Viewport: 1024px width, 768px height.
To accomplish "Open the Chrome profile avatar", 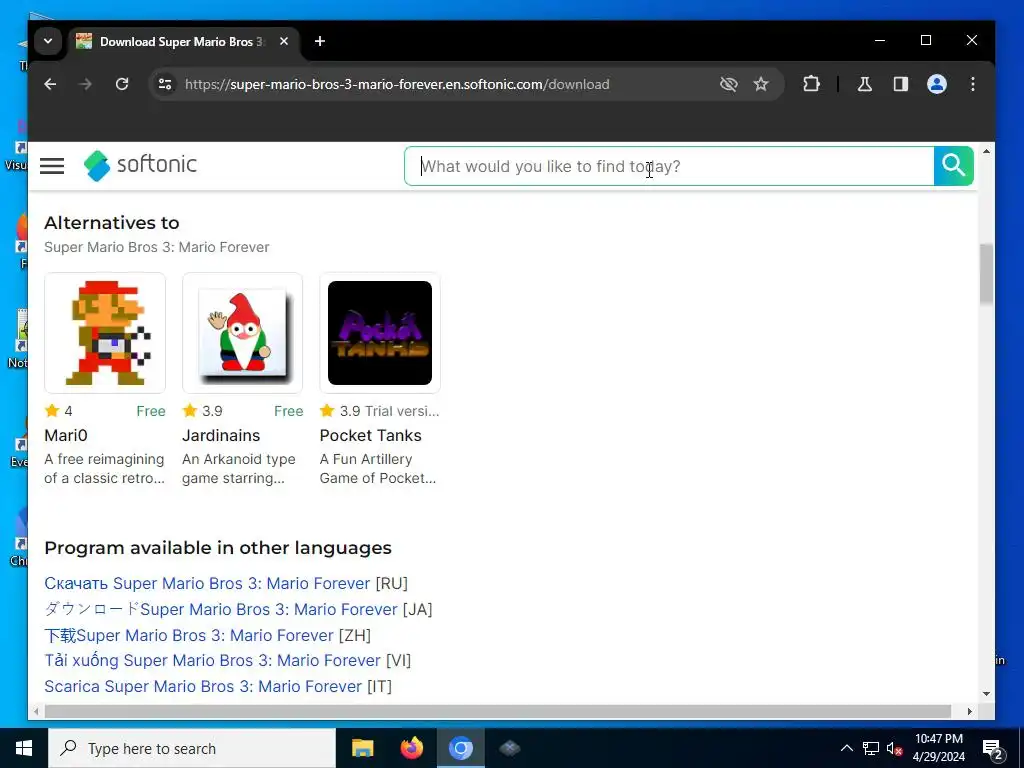I will (x=937, y=84).
